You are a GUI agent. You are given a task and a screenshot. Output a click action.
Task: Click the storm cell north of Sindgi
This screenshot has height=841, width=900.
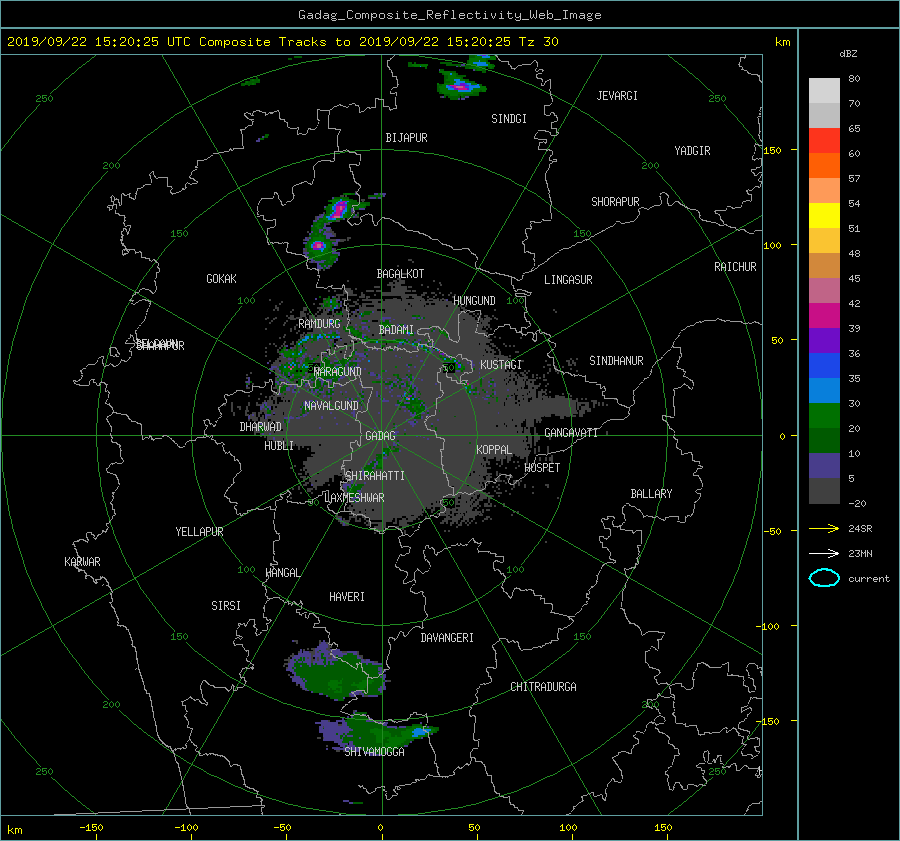click(x=461, y=86)
